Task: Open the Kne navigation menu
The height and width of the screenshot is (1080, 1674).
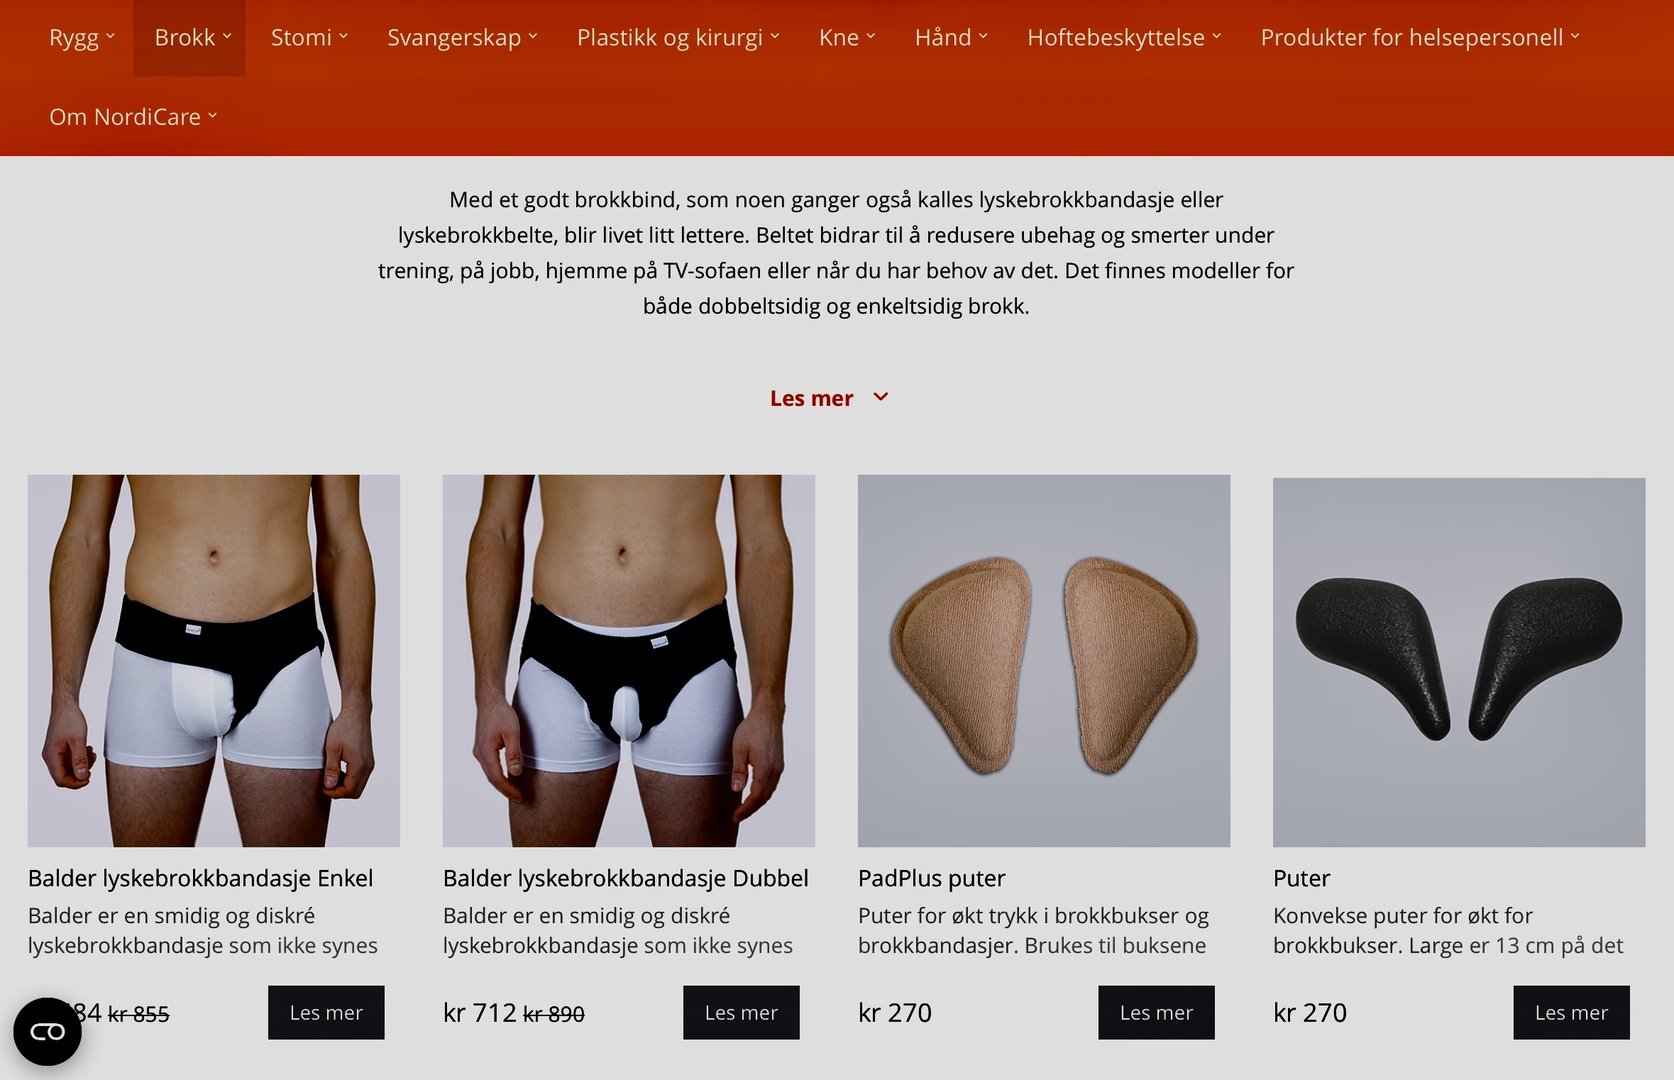Action: click(847, 38)
